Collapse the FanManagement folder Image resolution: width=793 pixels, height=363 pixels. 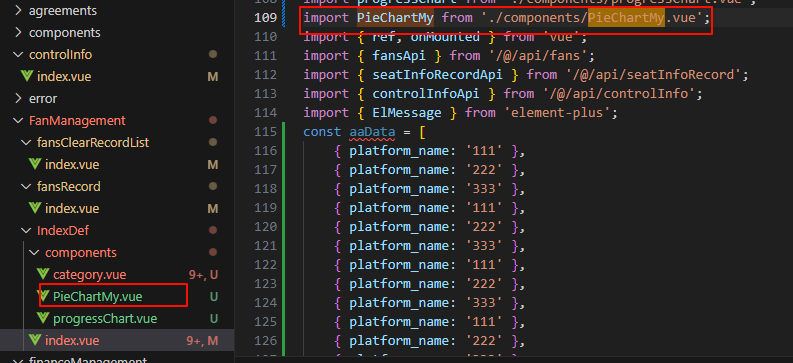click(19, 121)
